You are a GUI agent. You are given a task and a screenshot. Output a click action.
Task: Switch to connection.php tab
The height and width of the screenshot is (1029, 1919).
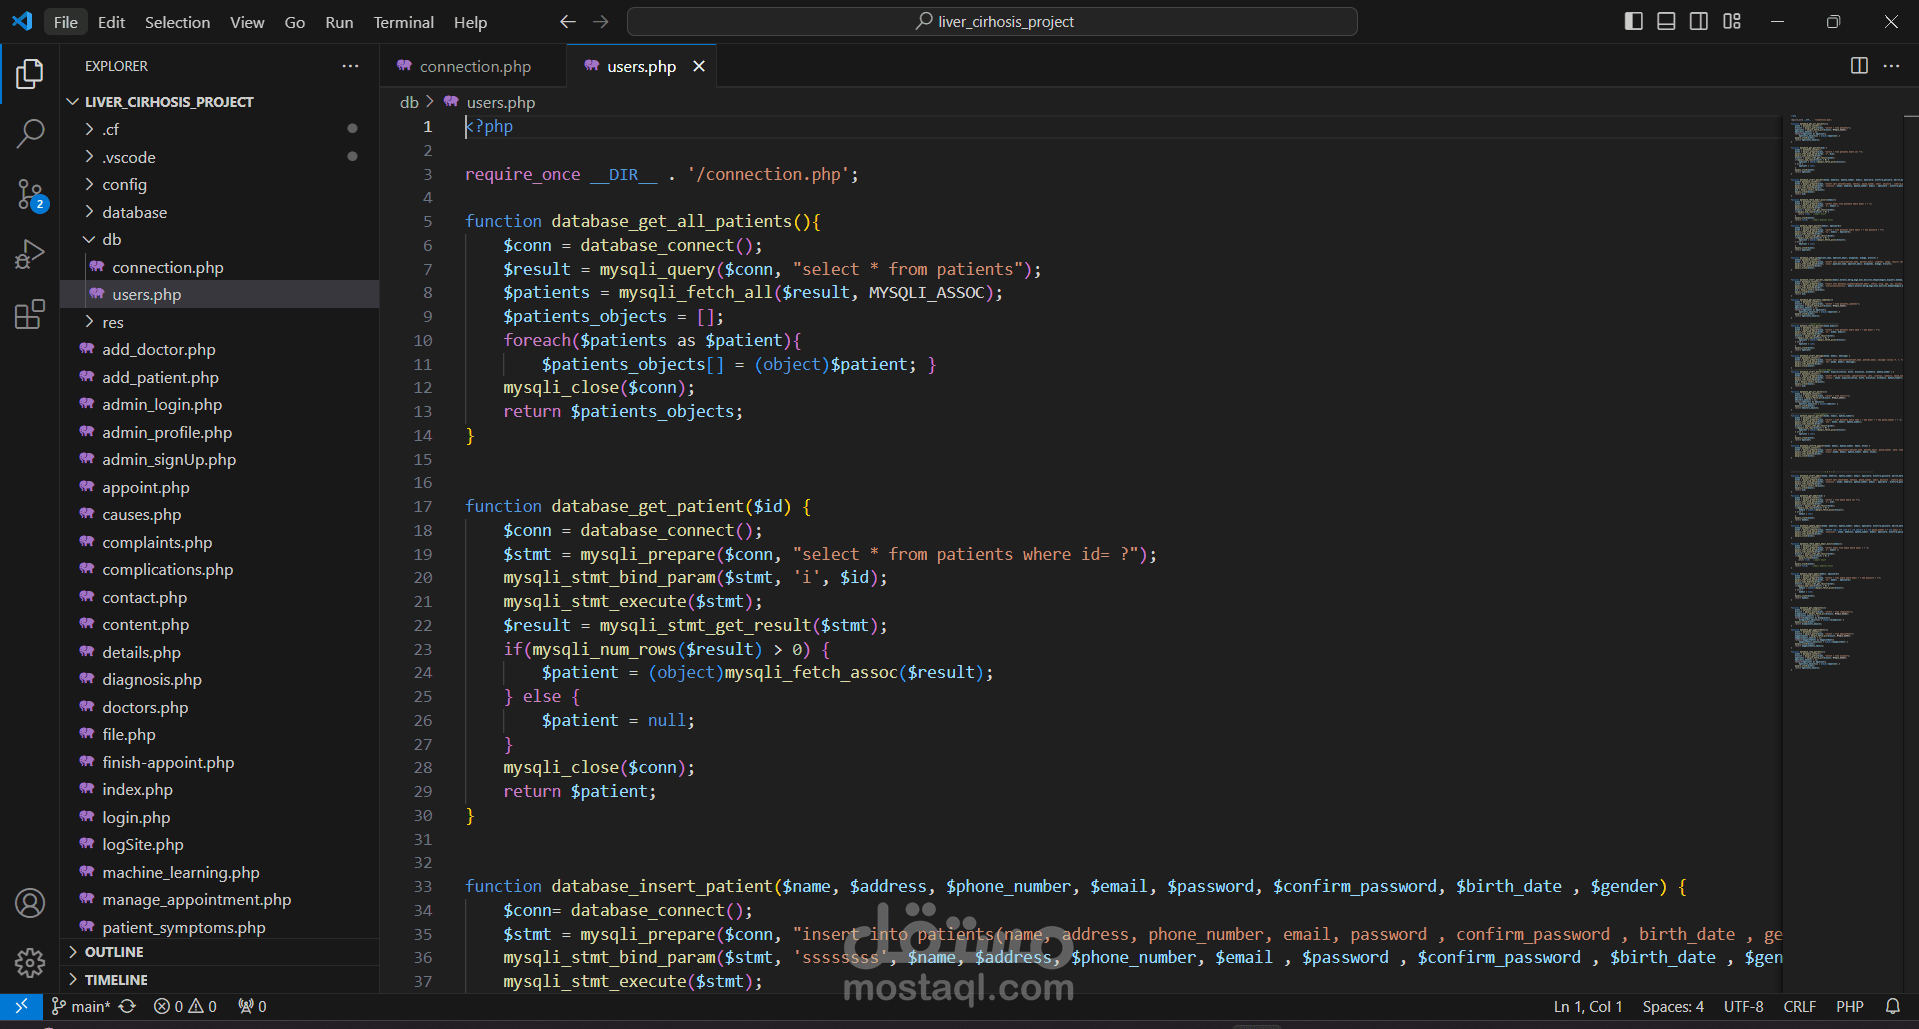[474, 66]
